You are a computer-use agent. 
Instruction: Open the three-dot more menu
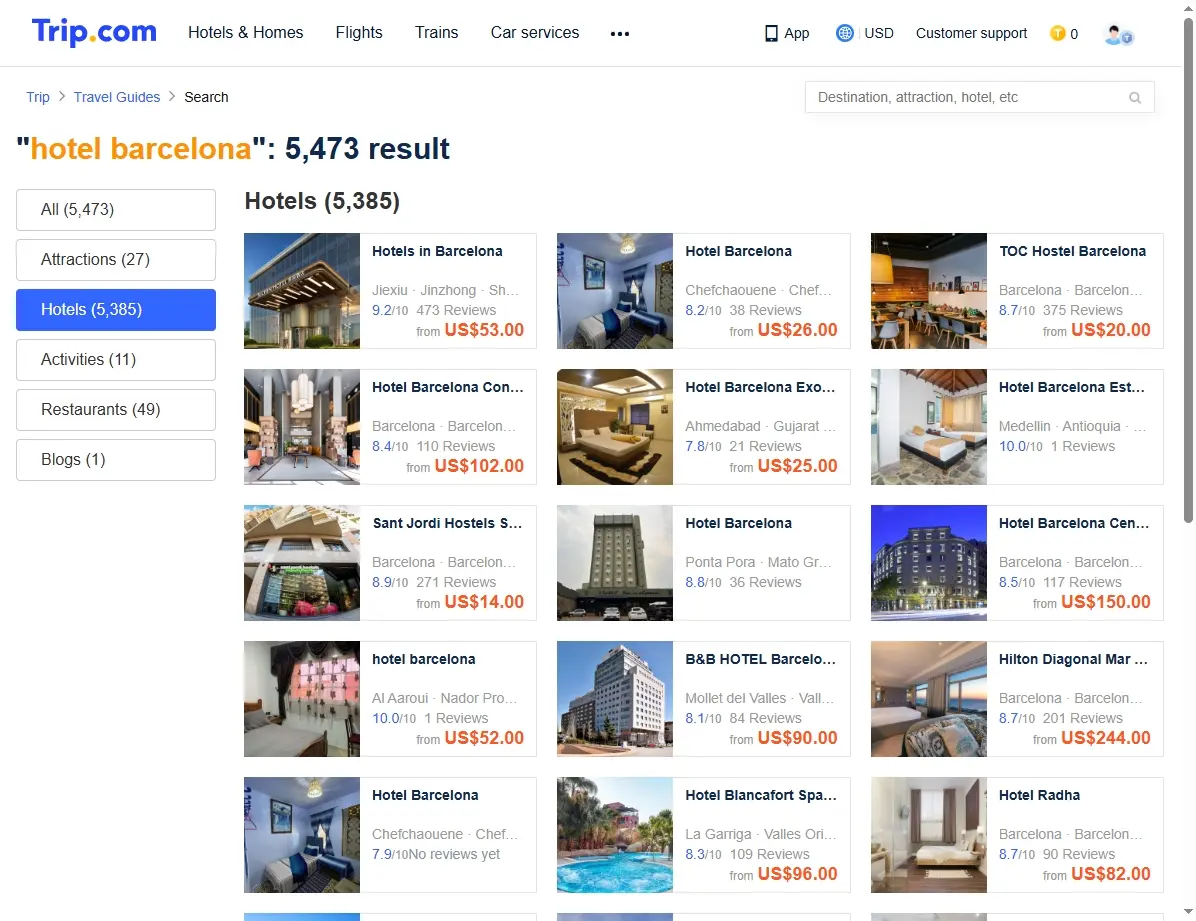point(620,34)
